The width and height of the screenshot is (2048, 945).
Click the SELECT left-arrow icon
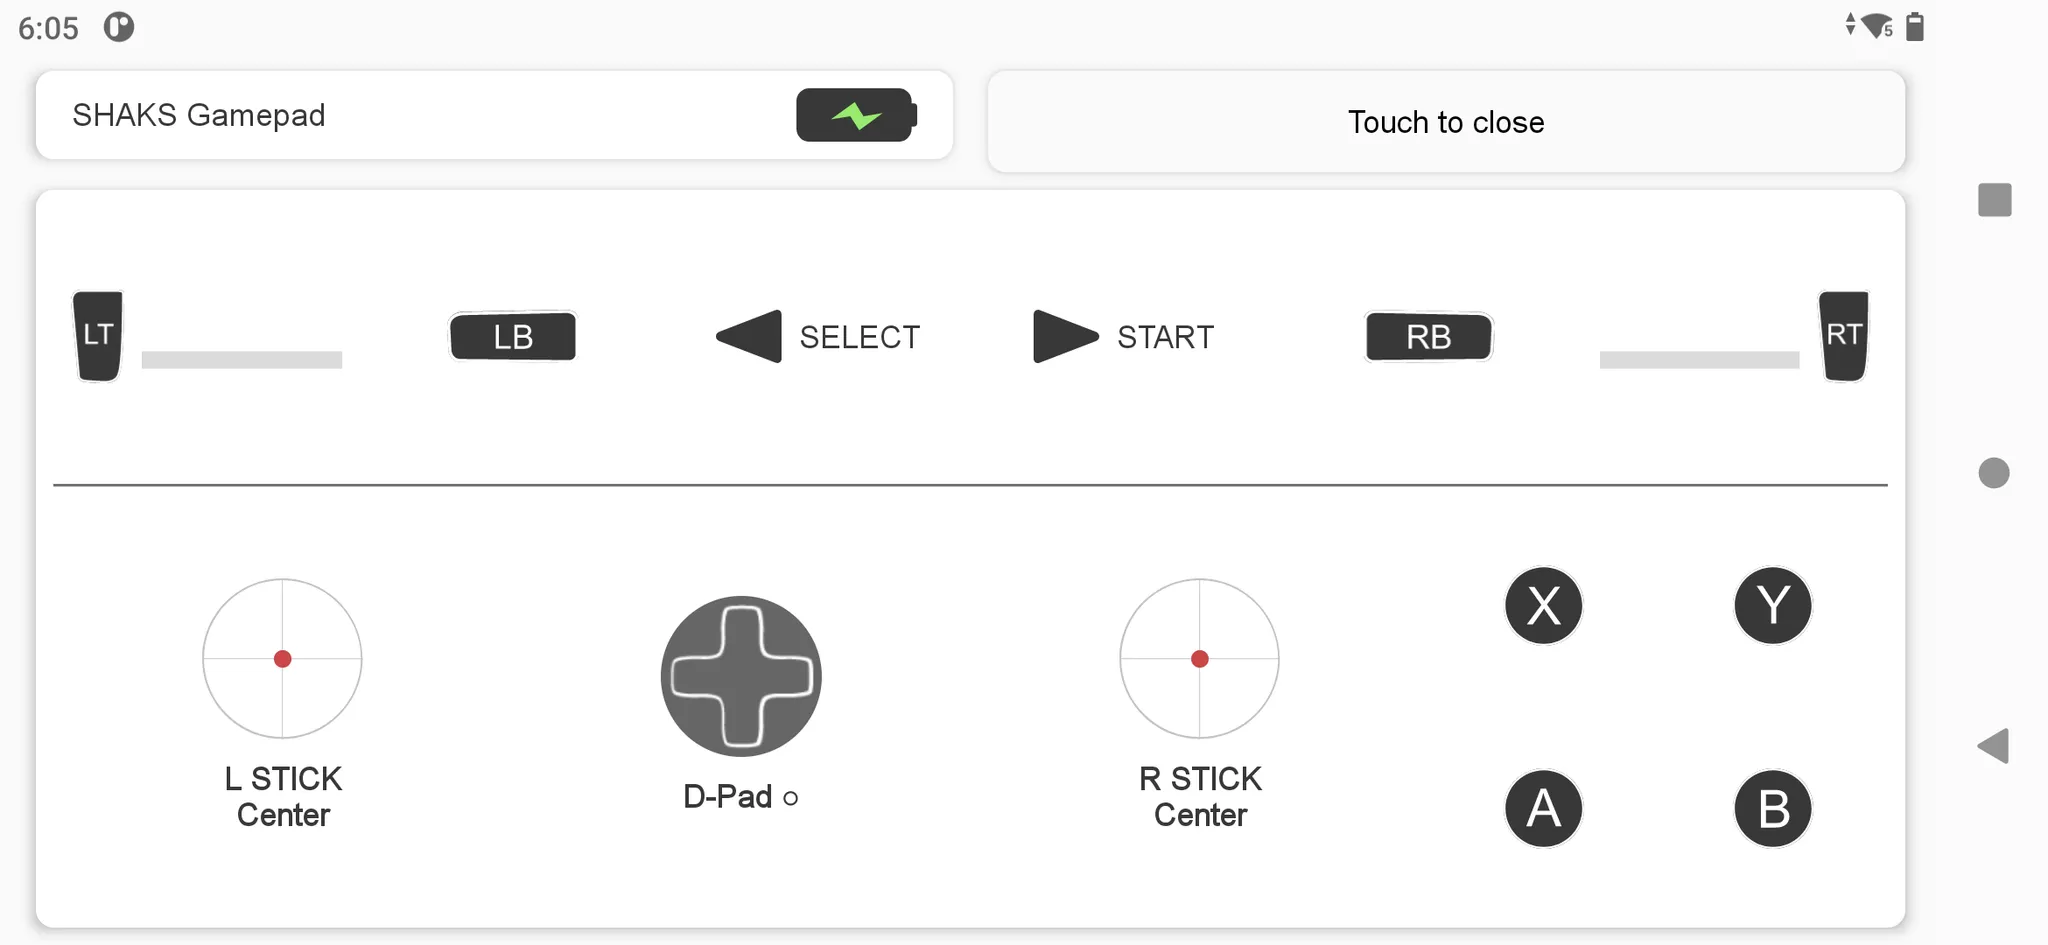coord(750,337)
